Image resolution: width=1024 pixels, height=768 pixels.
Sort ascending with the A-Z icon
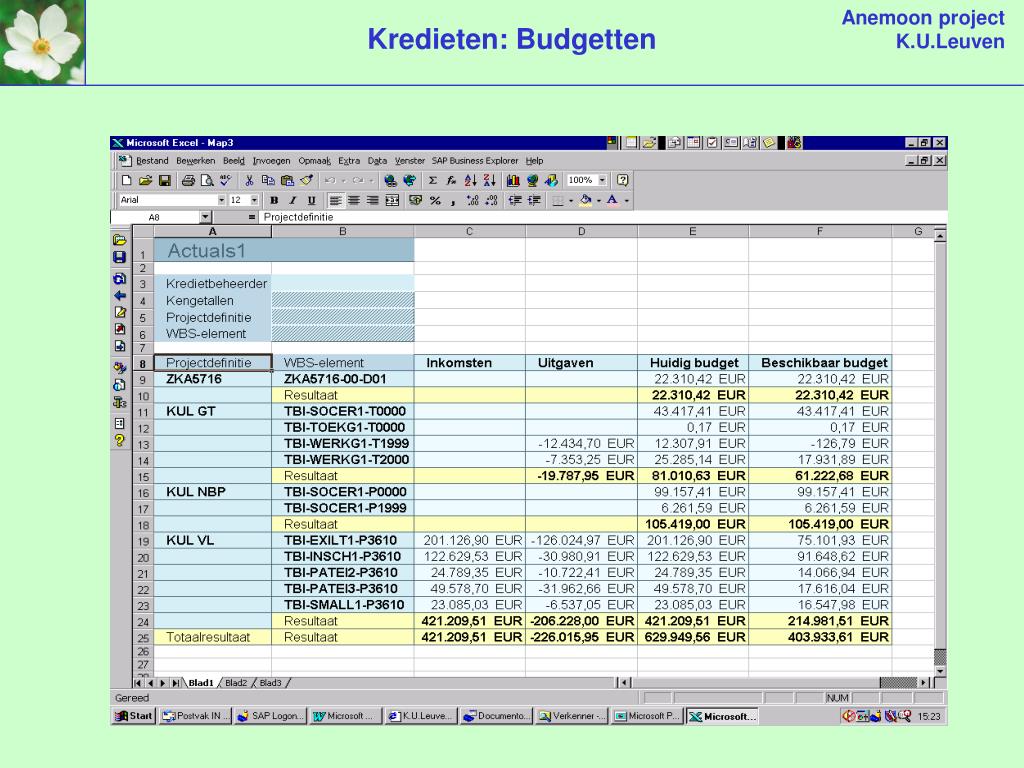(470, 180)
